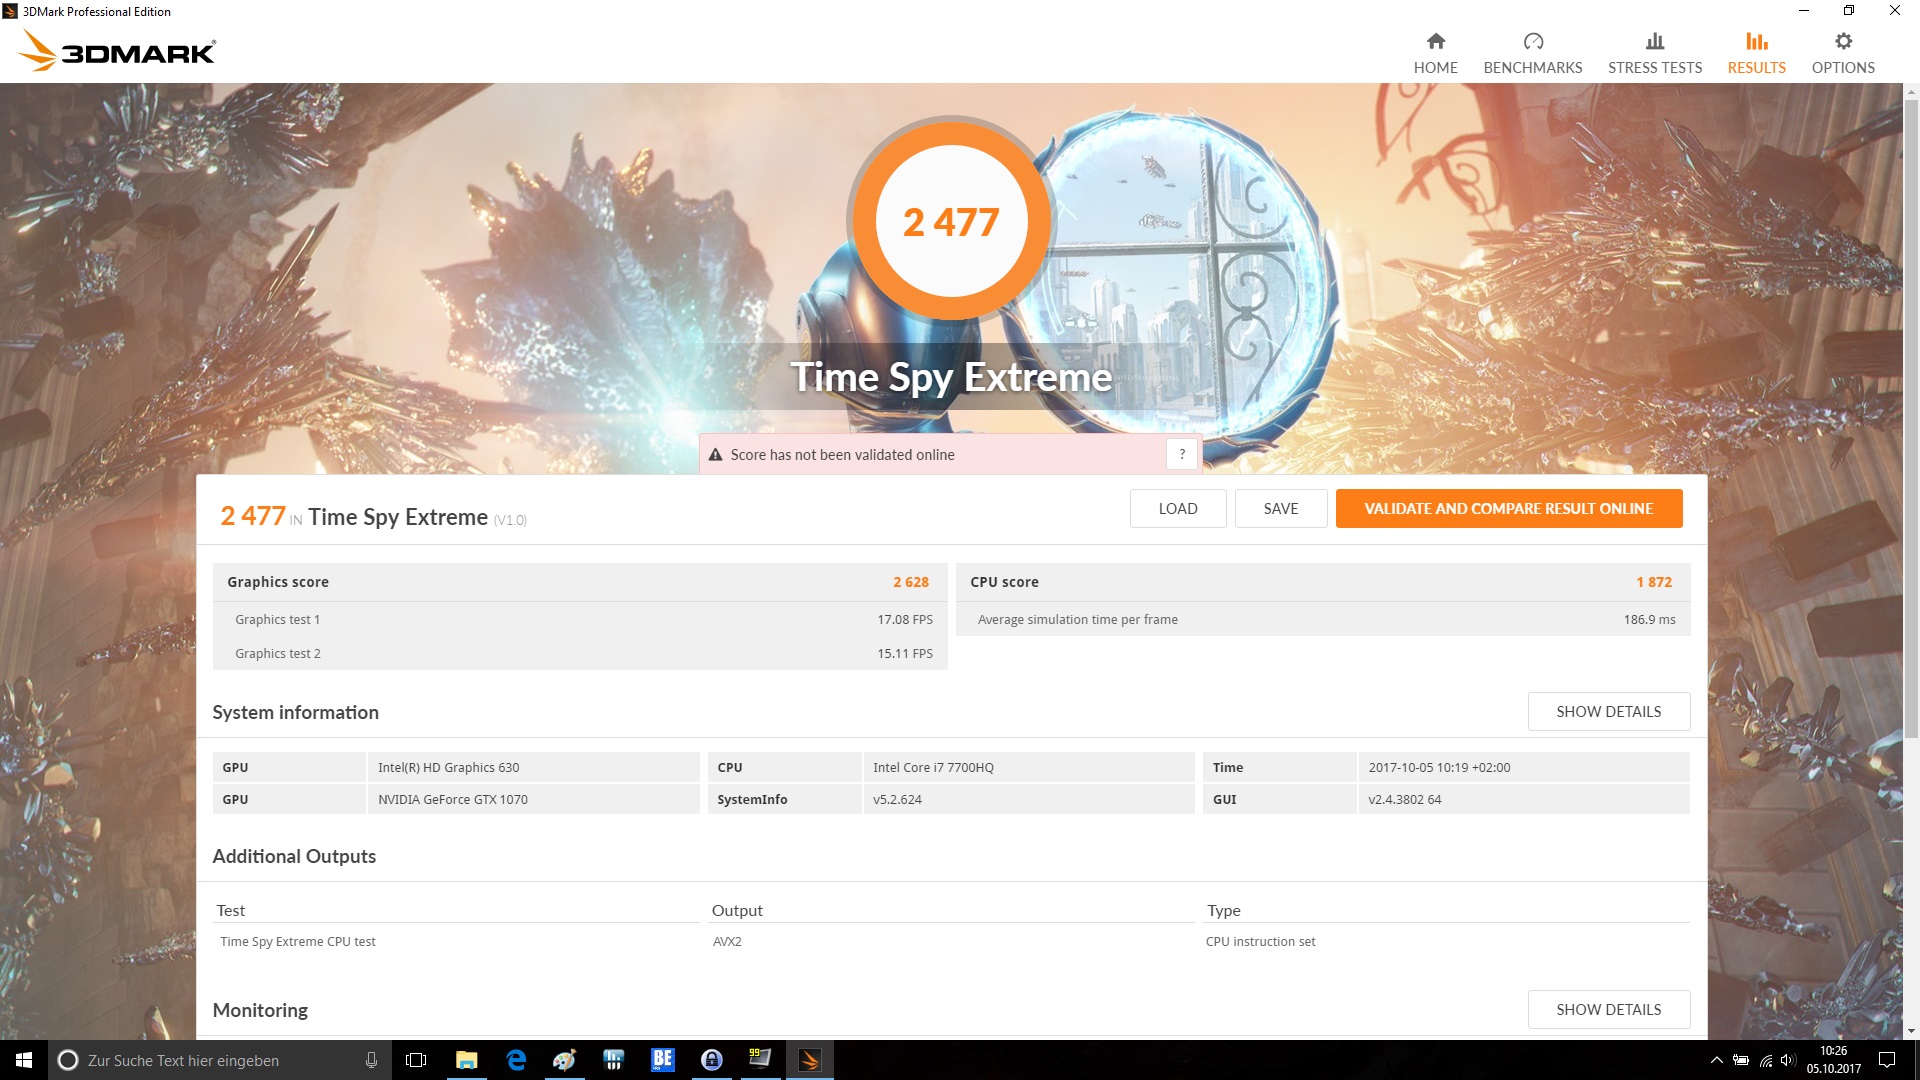
Task: Go to Benchmarks via the gauge icon
Action: (1532, 41)
